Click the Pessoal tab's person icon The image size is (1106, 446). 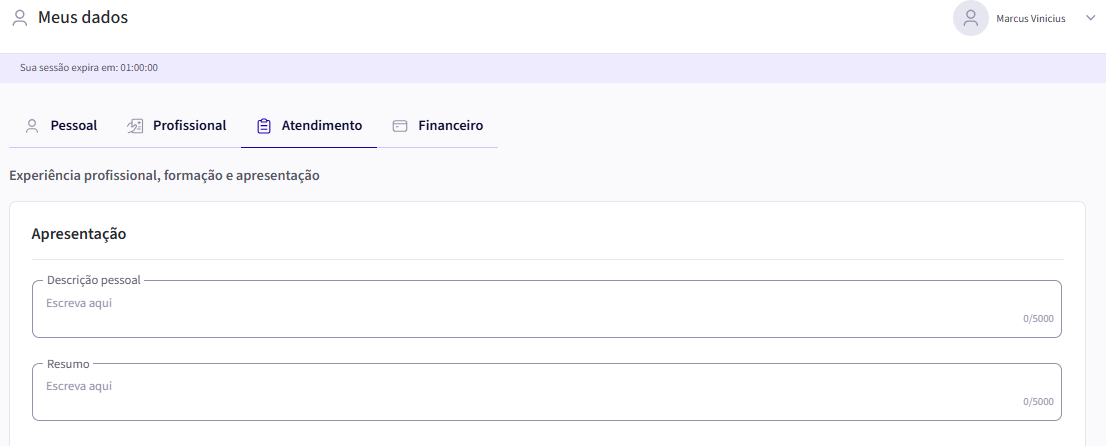[32, 126]
